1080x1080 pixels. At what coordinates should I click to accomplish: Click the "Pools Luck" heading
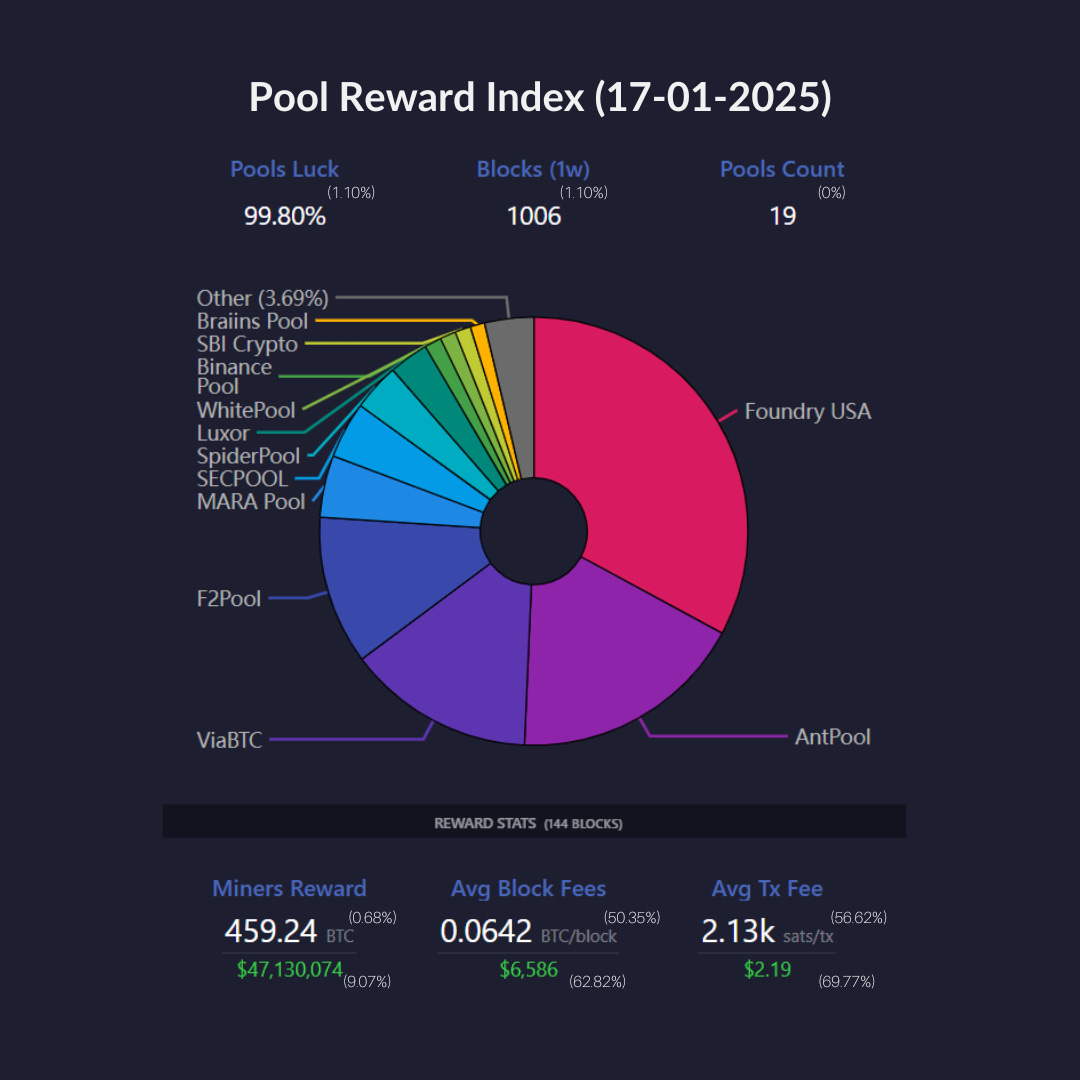[x=284, y=169]
